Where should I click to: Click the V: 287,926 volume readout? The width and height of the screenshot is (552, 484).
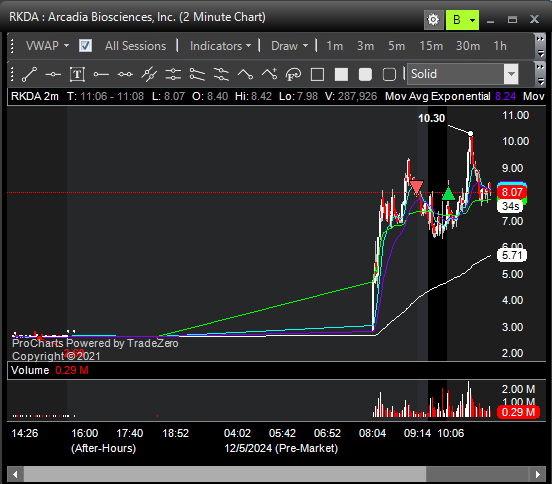coord(351,96)
